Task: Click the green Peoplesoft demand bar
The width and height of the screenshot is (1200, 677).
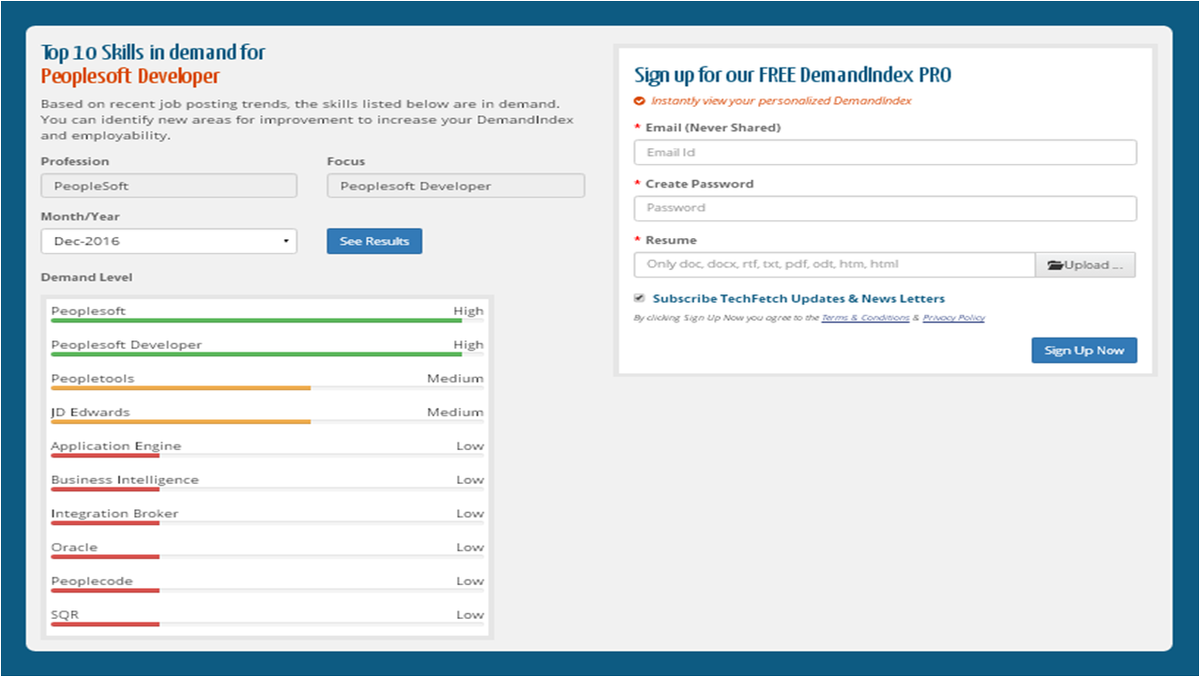Action: click(x=256, y=321)
